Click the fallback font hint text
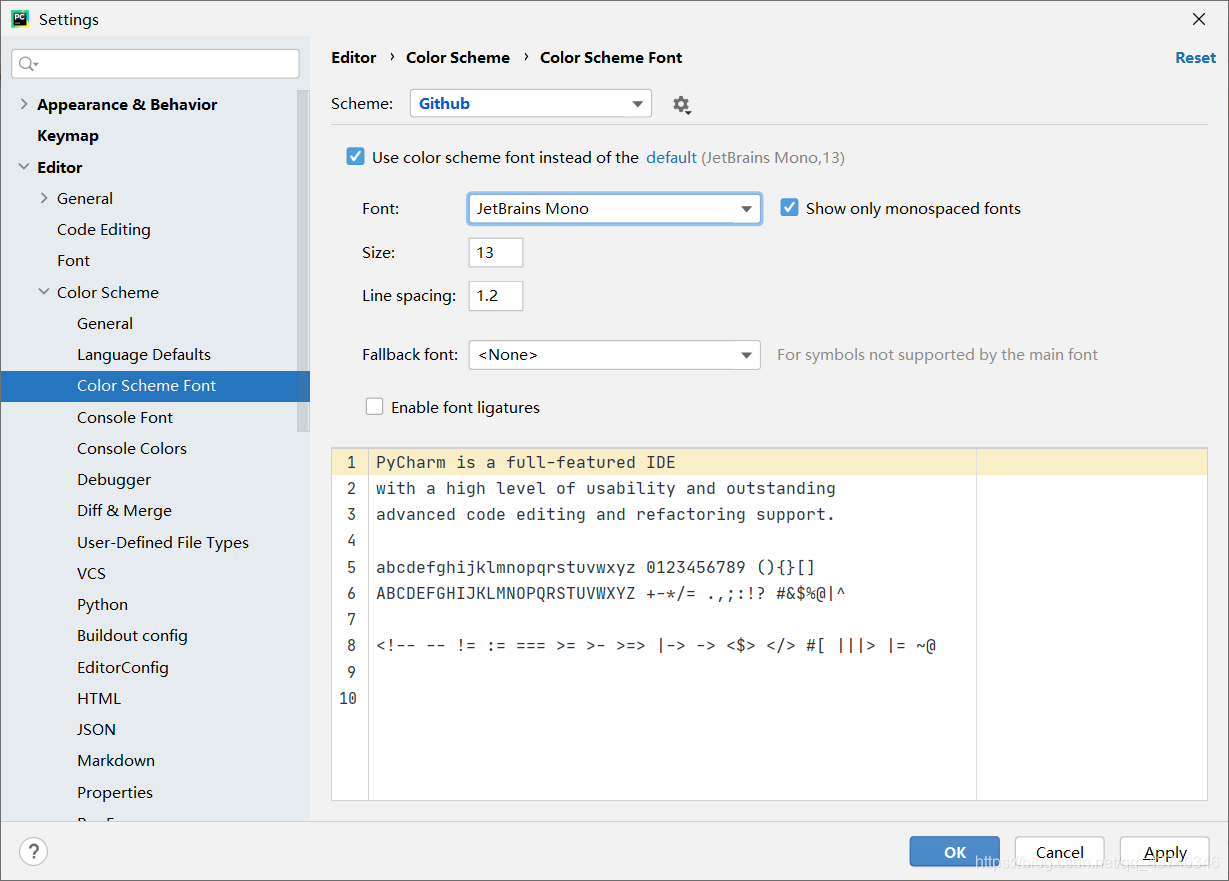 937,354
